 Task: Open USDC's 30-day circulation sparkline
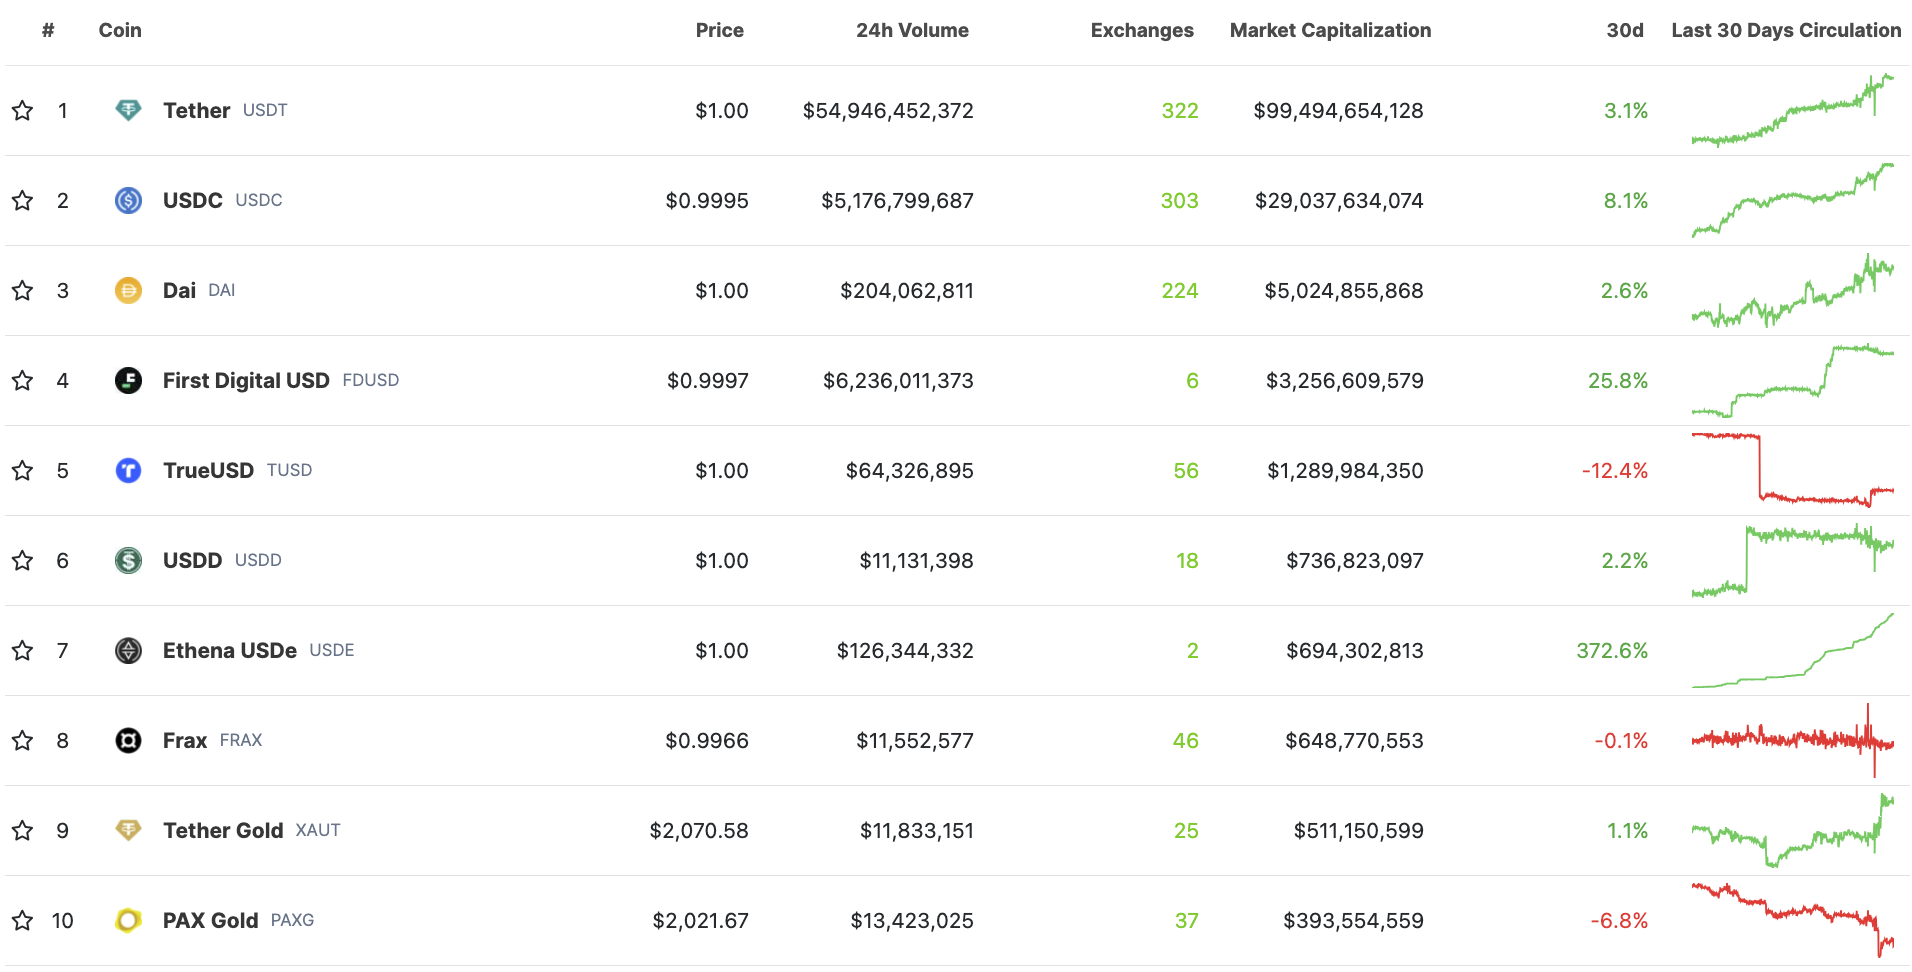coord(1793,200)
